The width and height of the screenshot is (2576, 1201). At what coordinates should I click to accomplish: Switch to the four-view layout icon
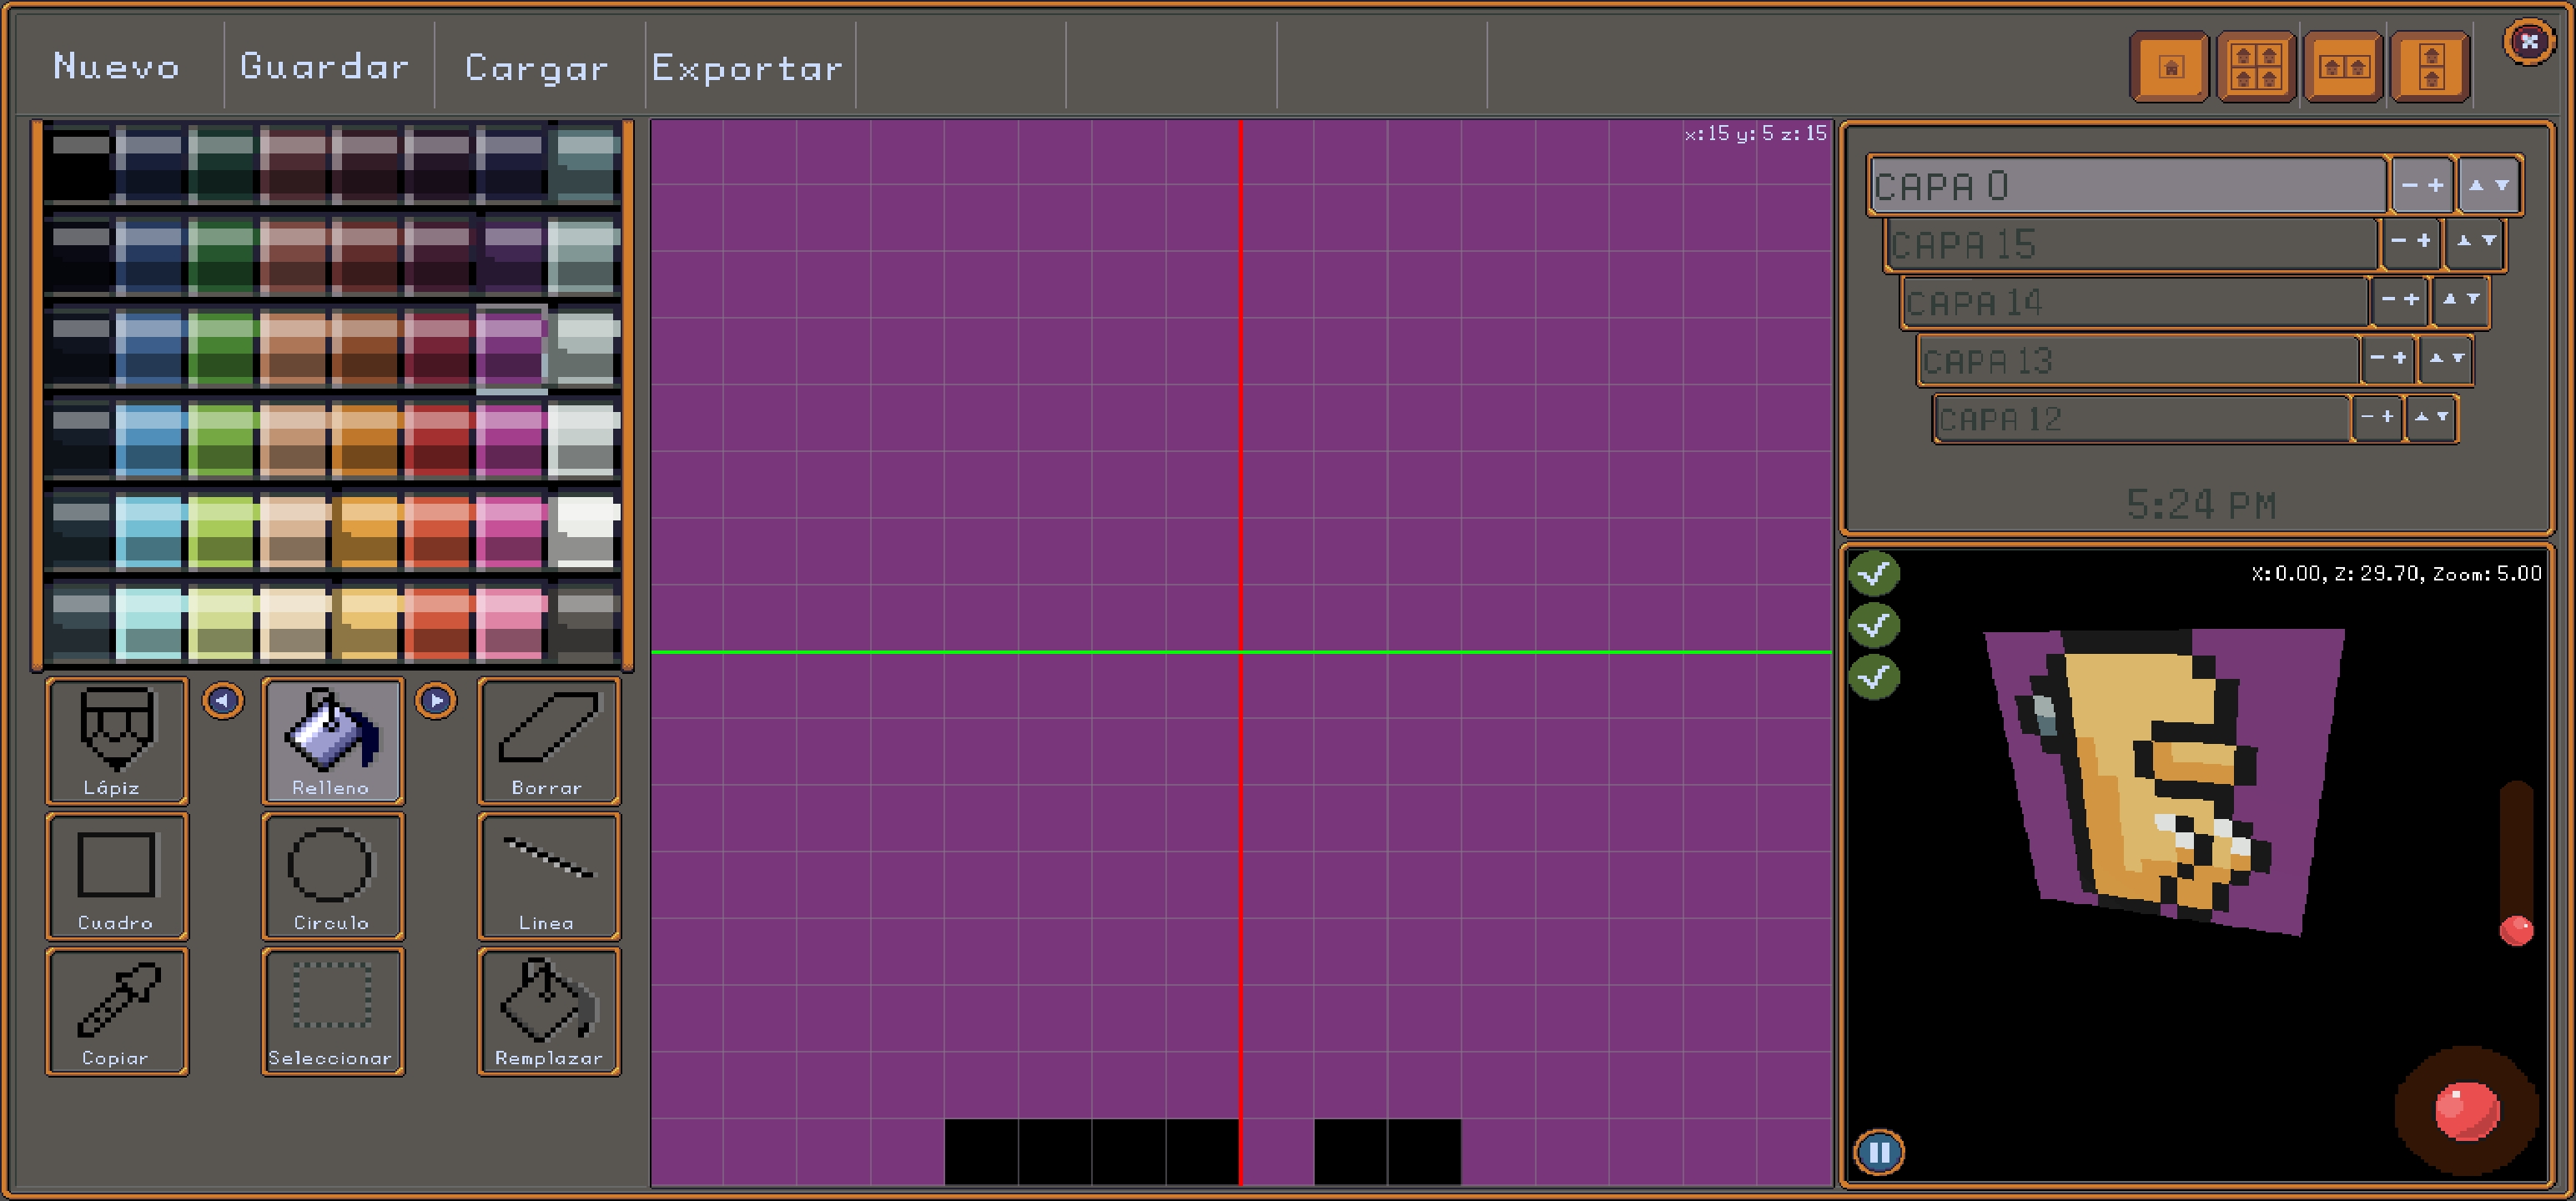coord(2255,67)
